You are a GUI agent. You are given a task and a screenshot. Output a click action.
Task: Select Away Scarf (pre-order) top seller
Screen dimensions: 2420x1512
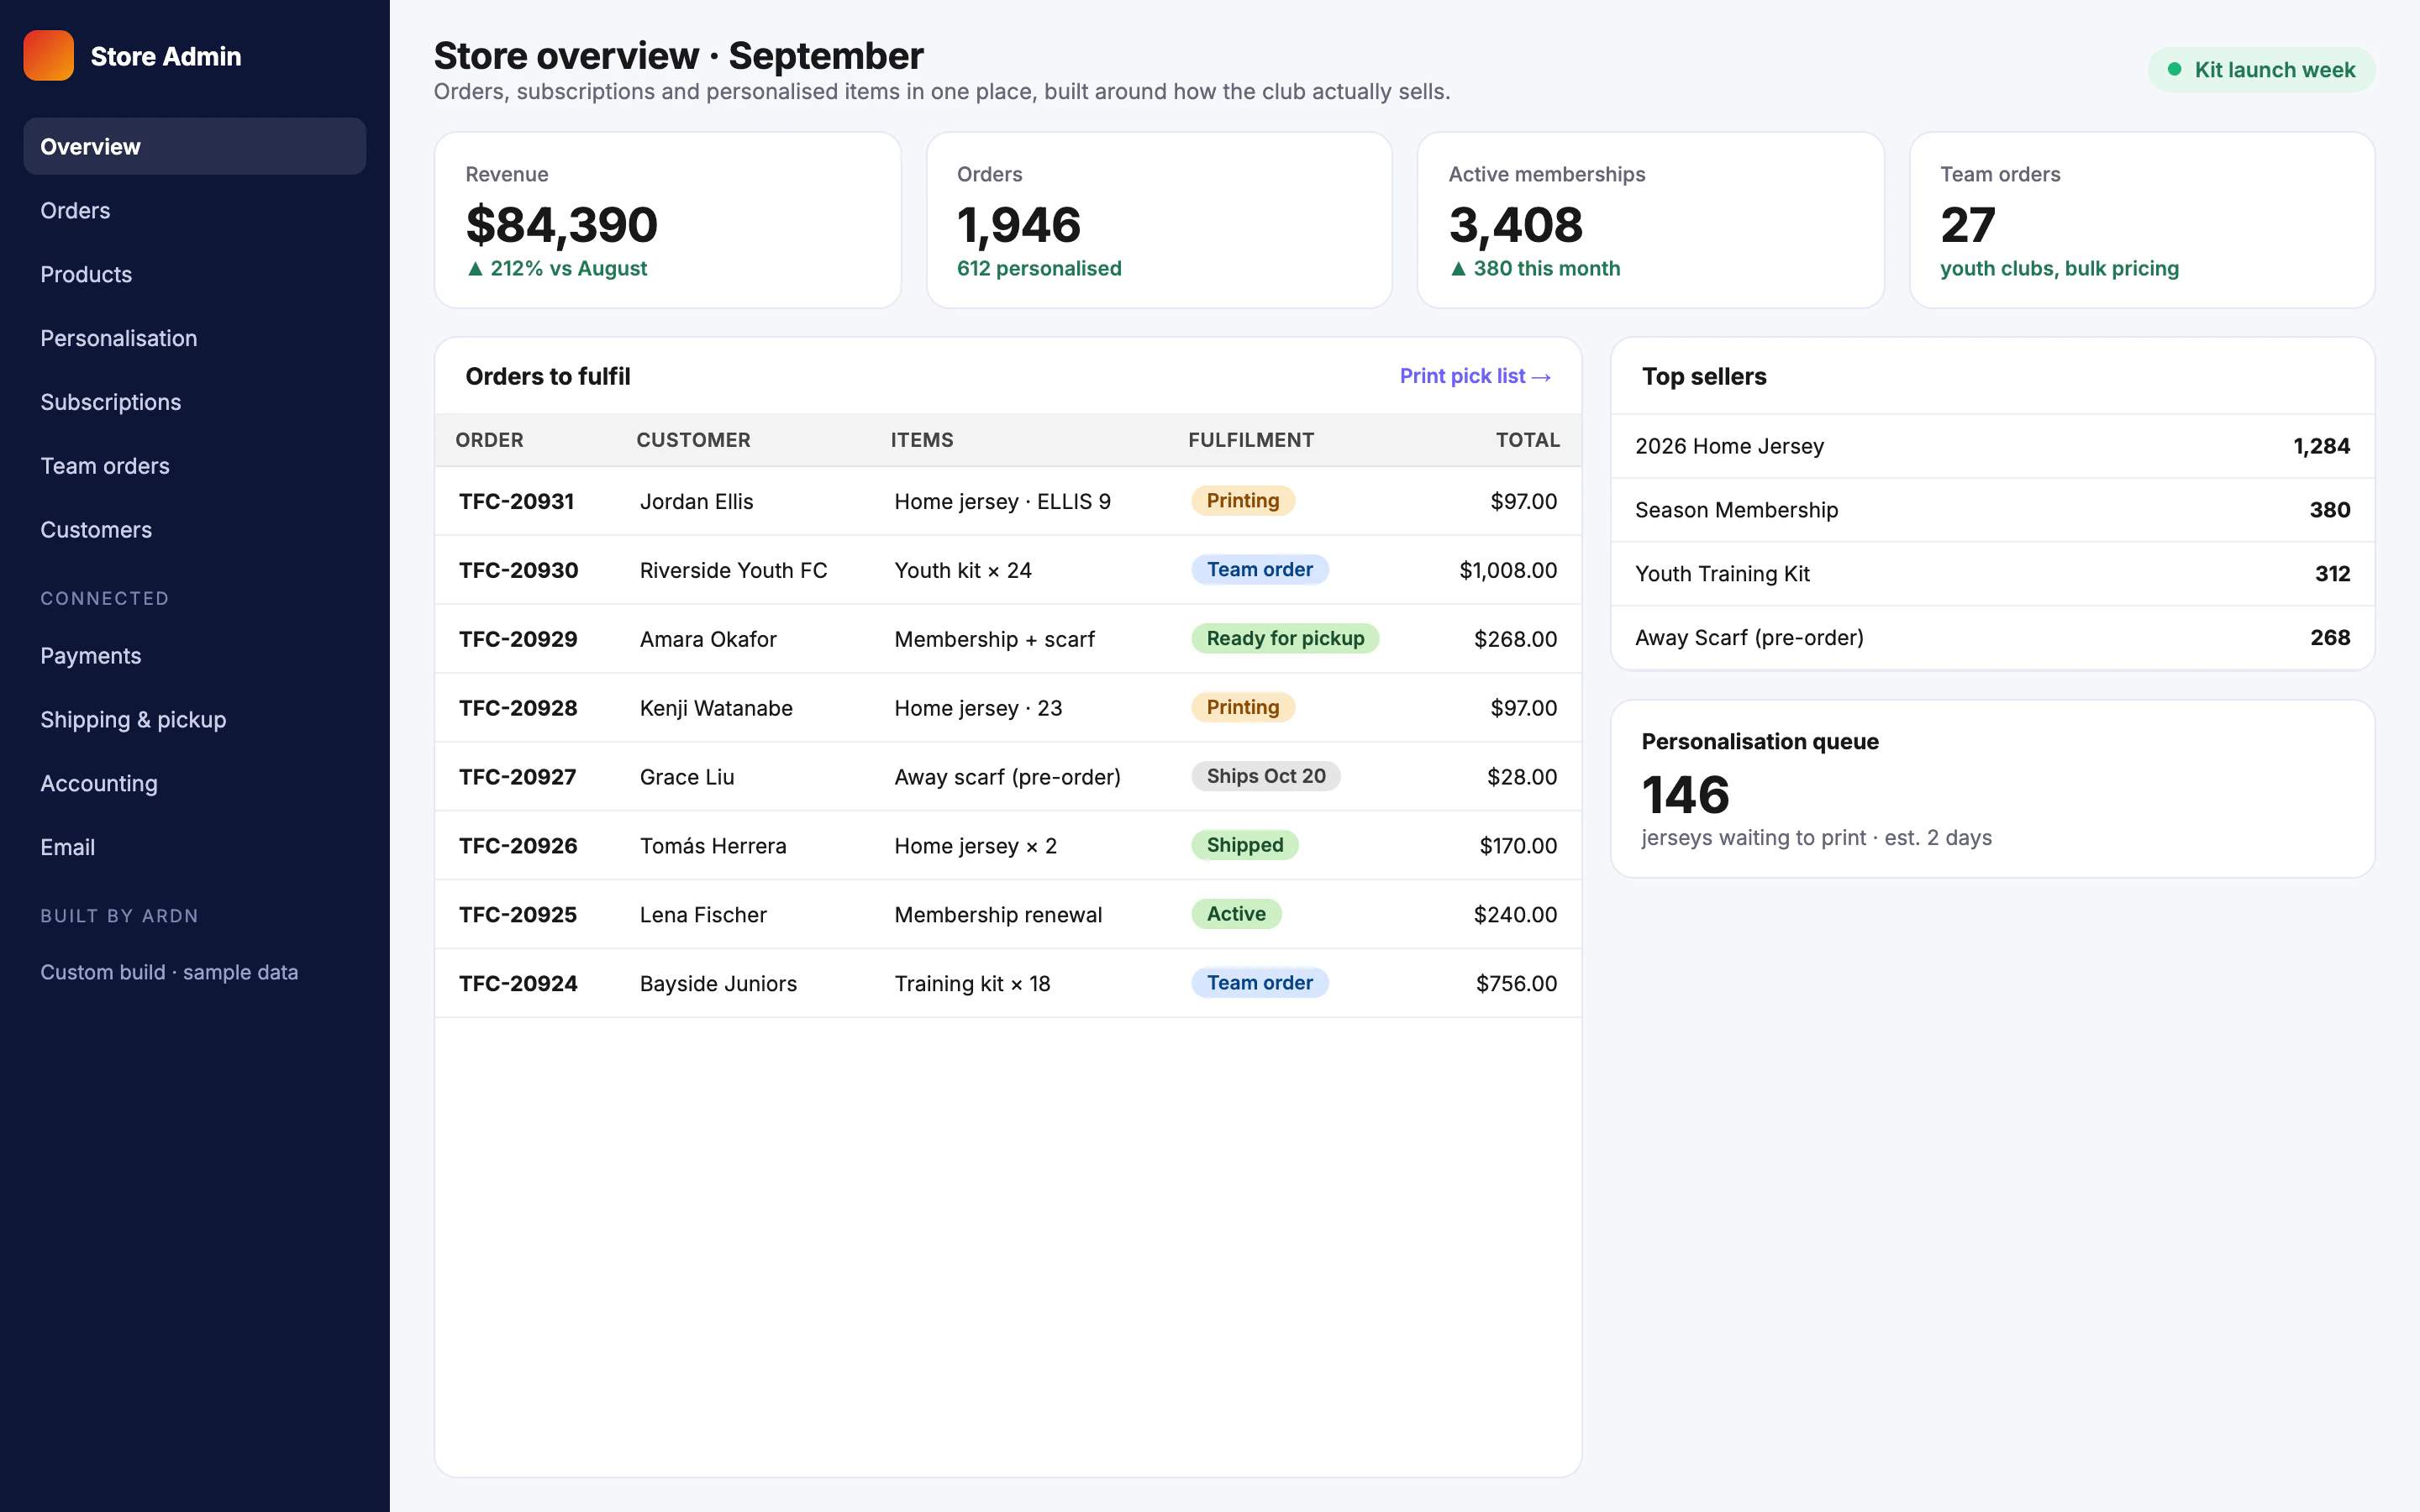click(x=1992, y=638)
